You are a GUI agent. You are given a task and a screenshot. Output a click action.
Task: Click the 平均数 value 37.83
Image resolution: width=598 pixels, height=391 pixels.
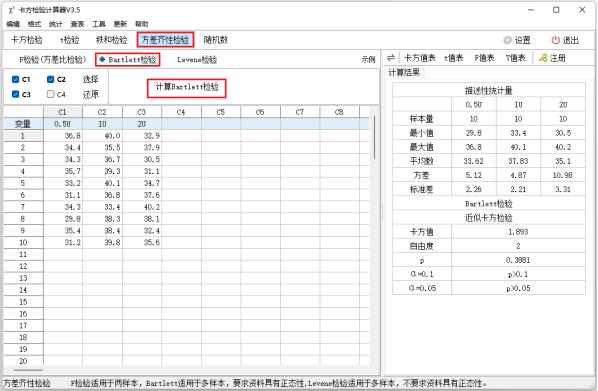tap(518, 161)
